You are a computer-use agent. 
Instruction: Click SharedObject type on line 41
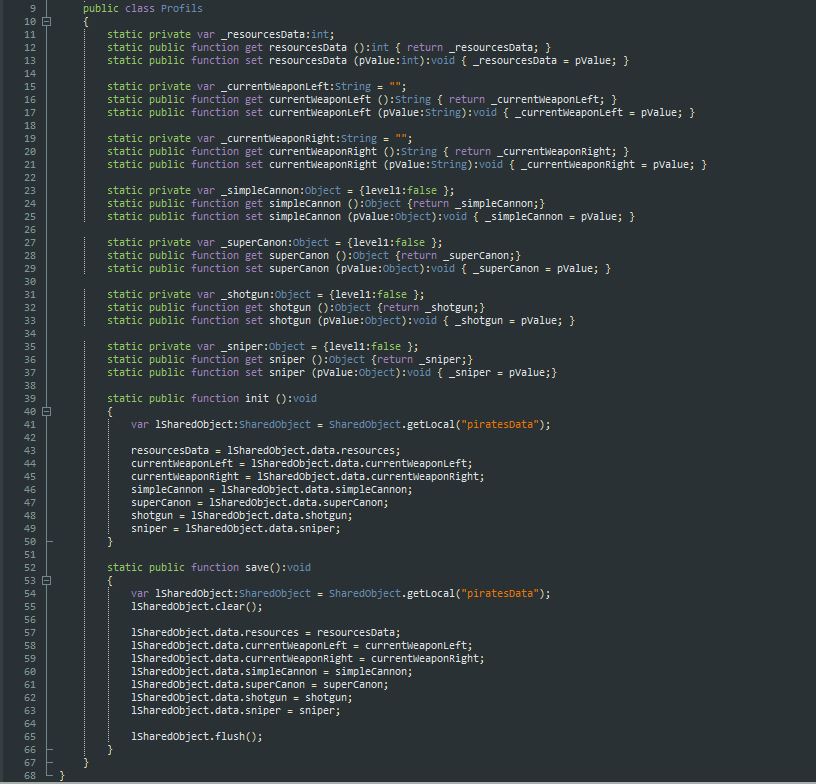coord(275,425)
